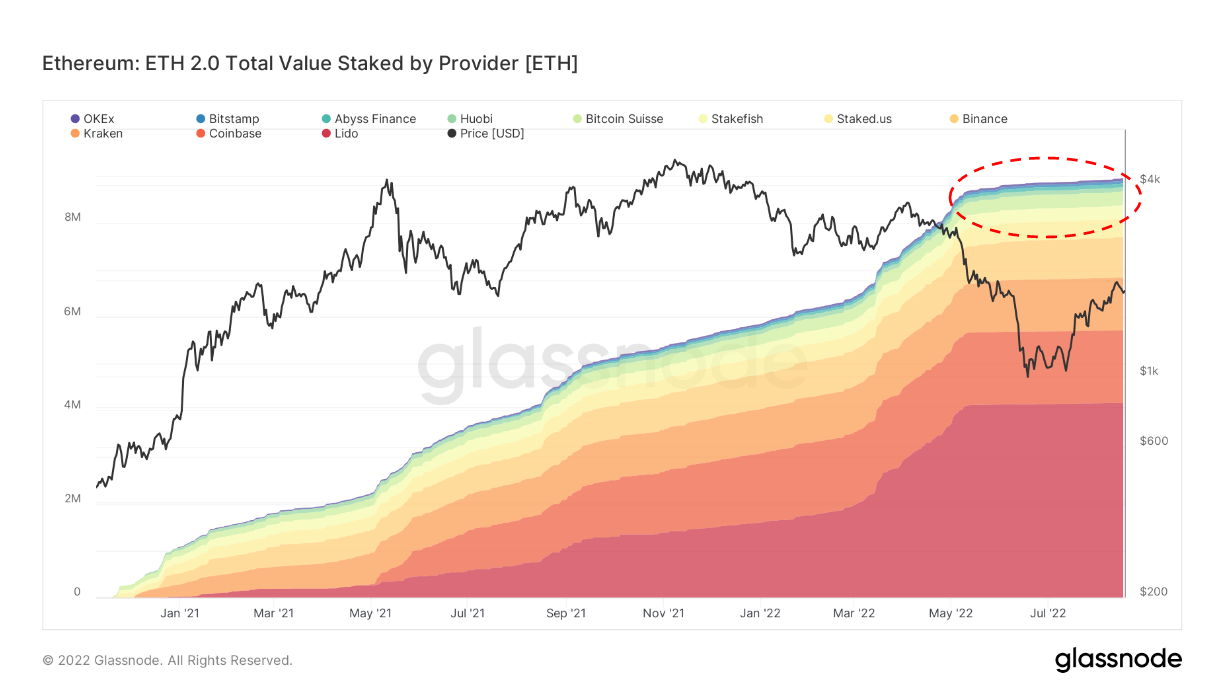Click the Lido legend color dot
This screenshot has height=683, width=1220.
(x=326, y=134)
